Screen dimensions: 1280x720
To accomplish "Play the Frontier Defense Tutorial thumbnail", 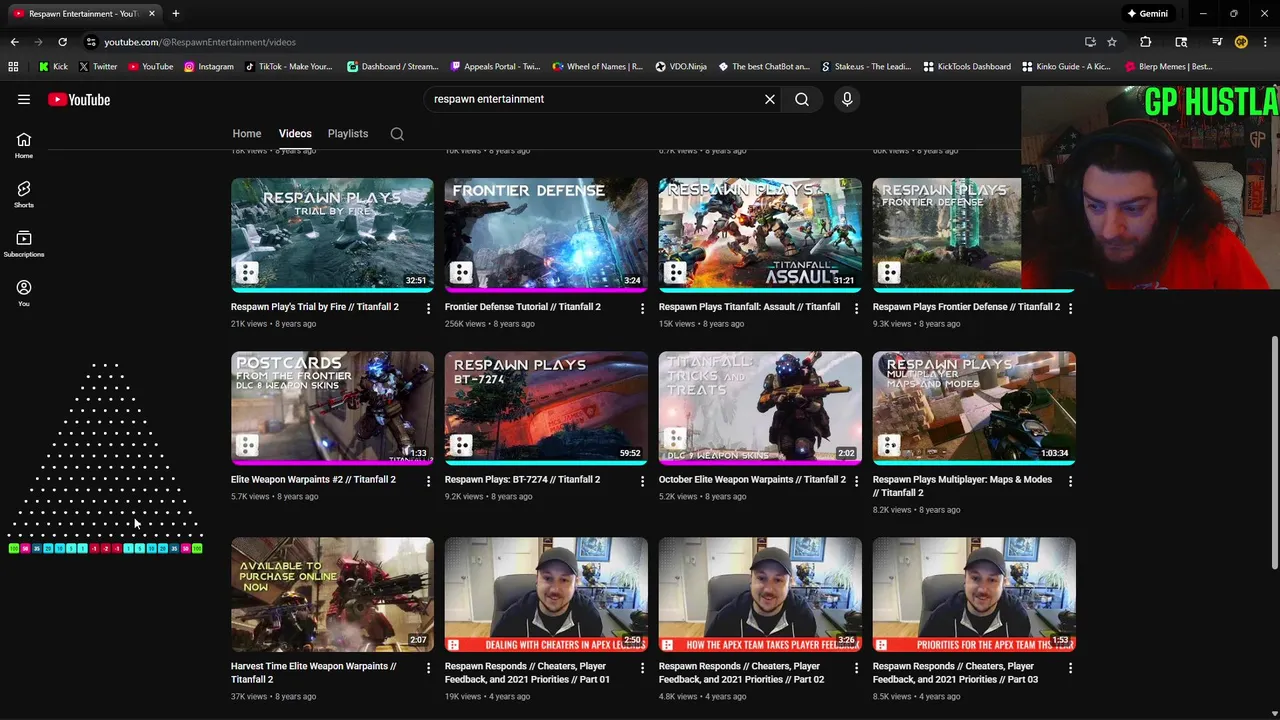I will coord(546,235).
